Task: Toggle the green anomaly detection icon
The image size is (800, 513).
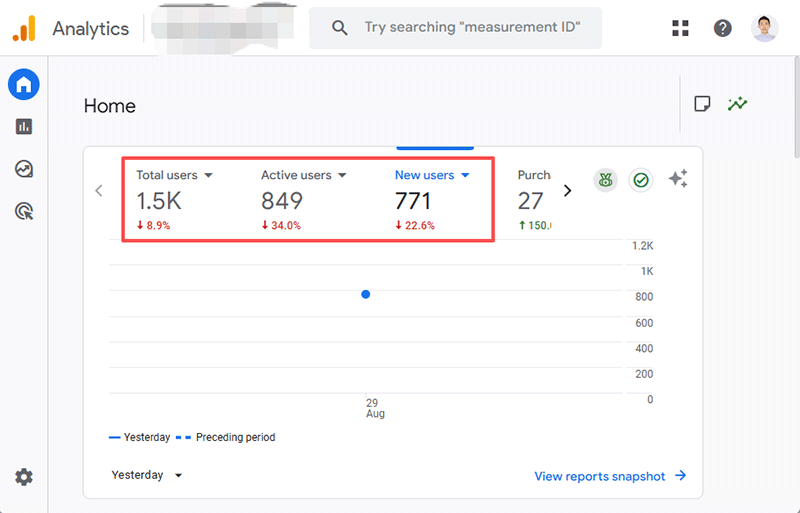Action: [x=605, y=180]
